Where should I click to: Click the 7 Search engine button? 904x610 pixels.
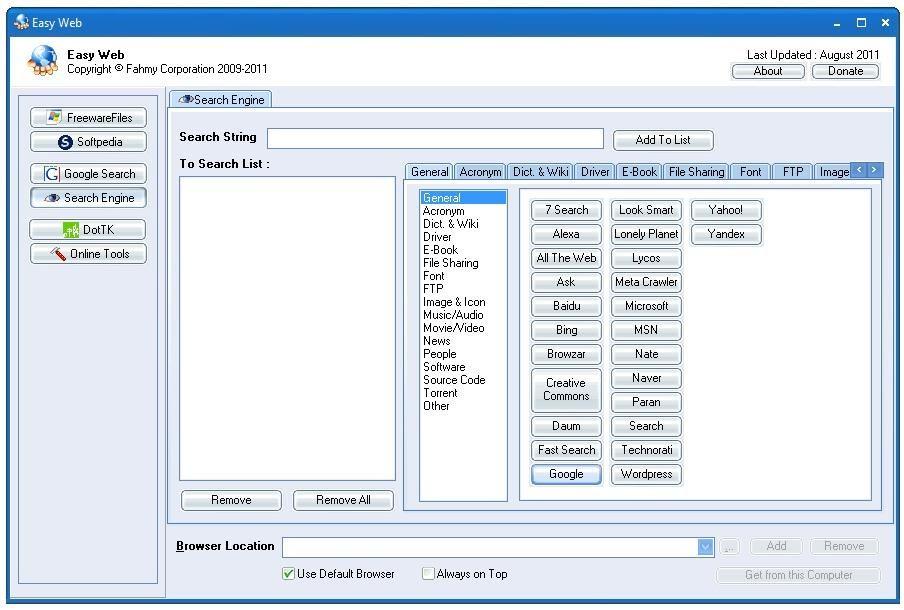click(x=566, y=210)
